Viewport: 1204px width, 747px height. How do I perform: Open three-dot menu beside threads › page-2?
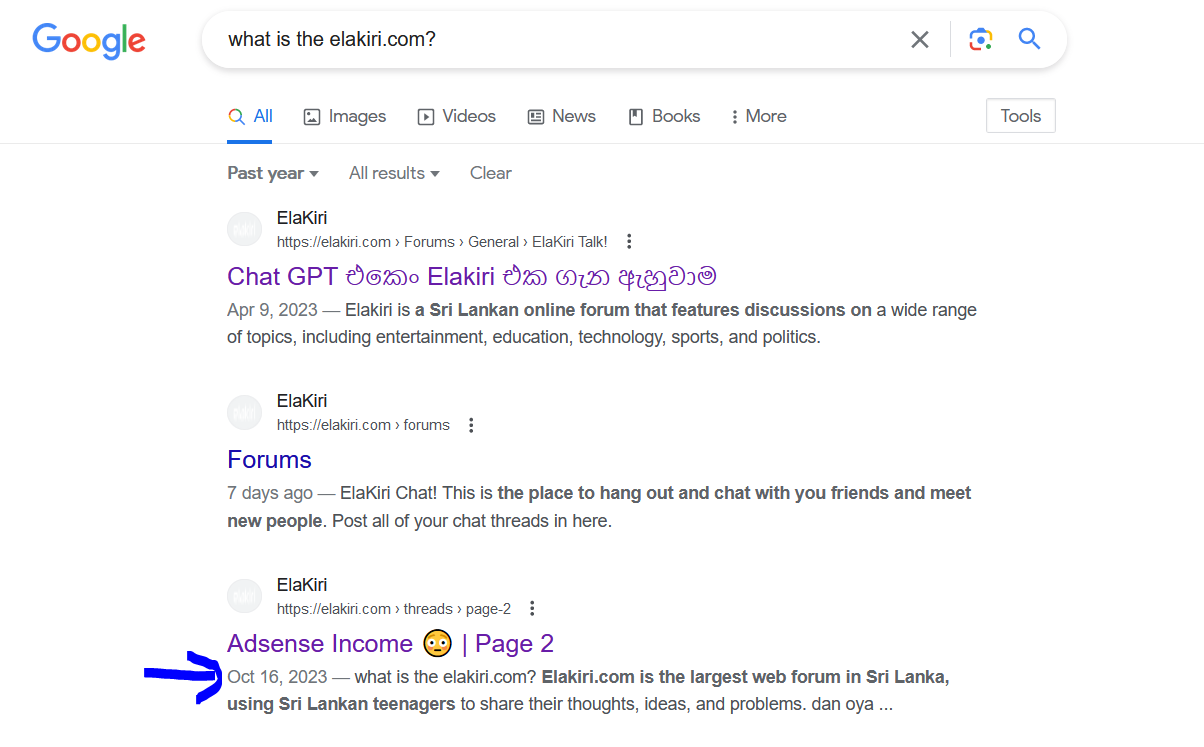[532, 608]
